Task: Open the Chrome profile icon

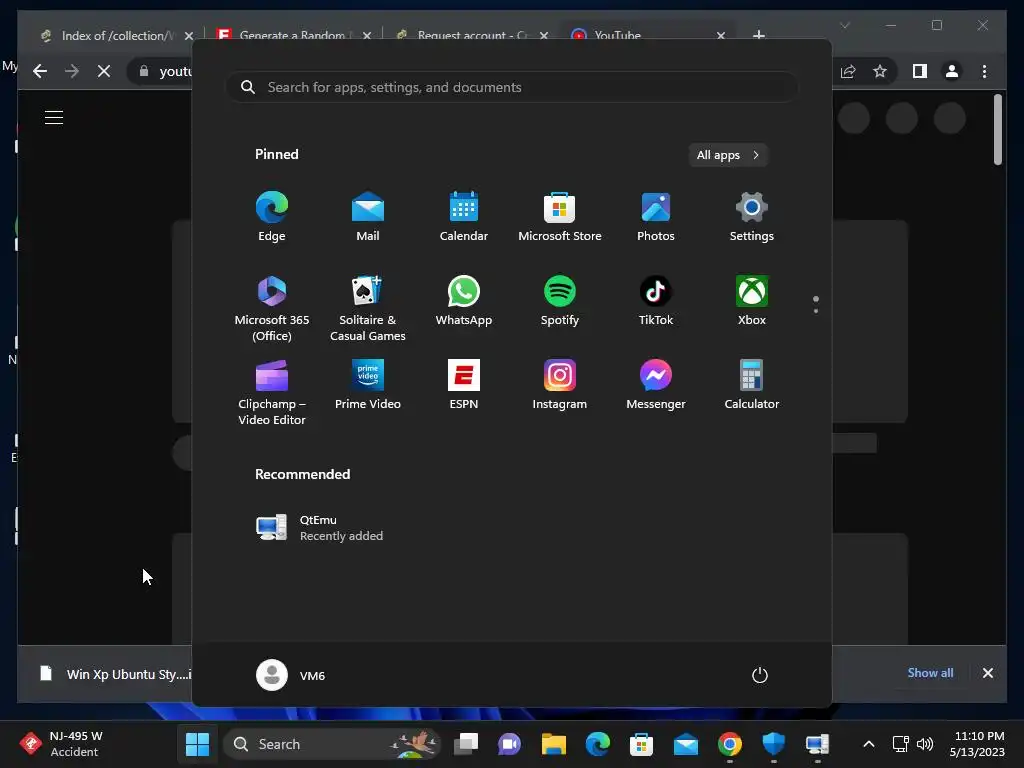Action: coord(952,71)
